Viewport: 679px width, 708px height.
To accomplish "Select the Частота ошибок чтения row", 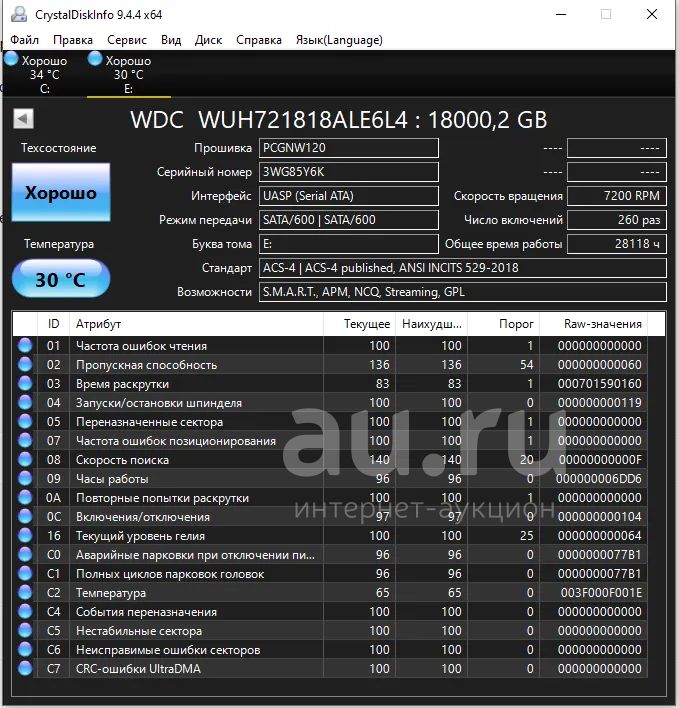I will 330,345.
